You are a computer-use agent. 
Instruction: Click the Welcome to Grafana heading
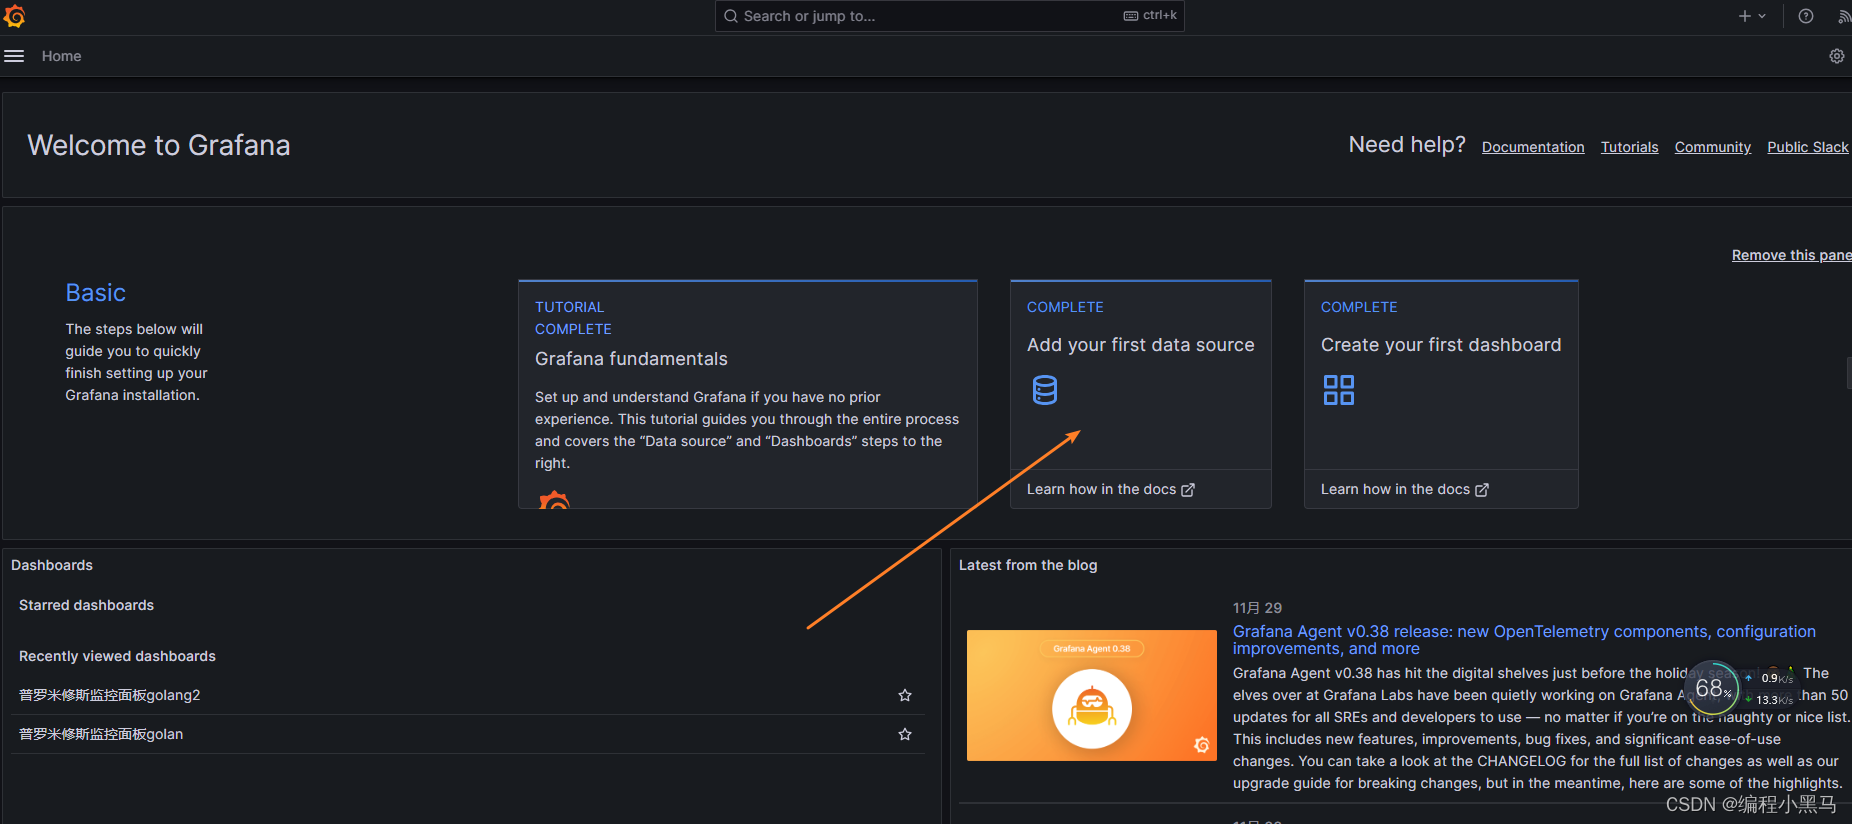click(159, 146)
